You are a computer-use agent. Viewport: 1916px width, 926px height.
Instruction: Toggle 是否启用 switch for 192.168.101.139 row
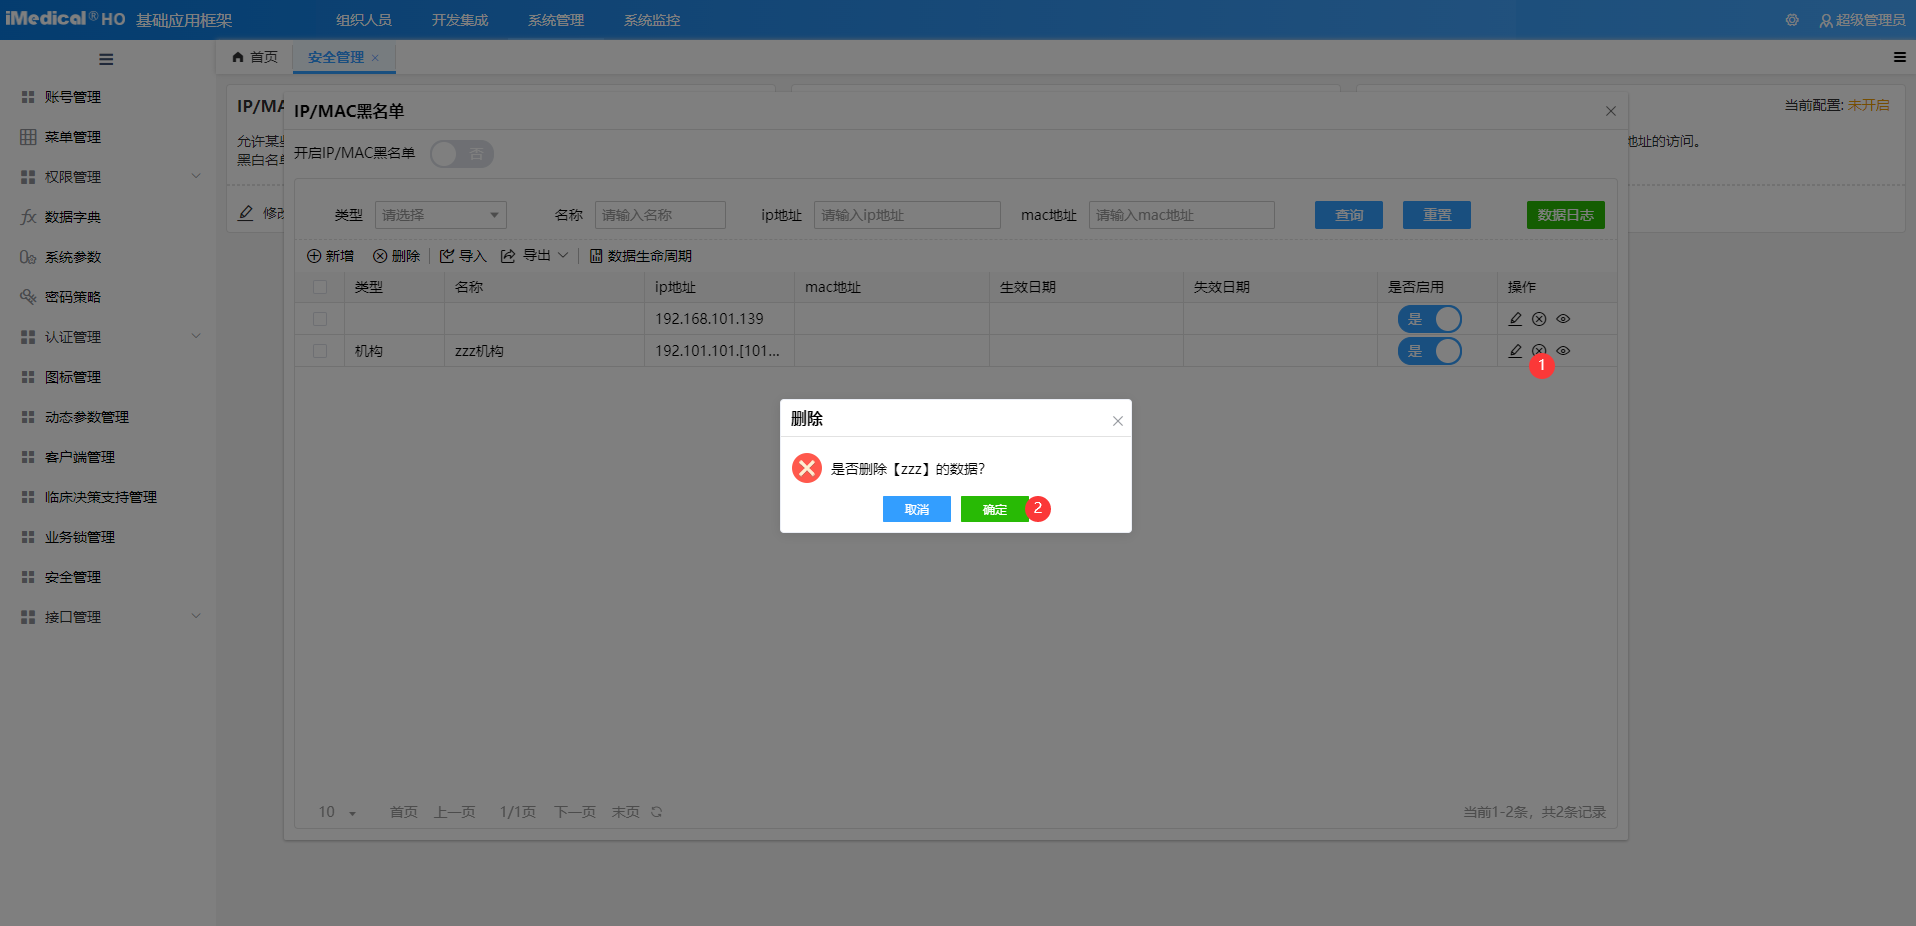[1429, 319]
